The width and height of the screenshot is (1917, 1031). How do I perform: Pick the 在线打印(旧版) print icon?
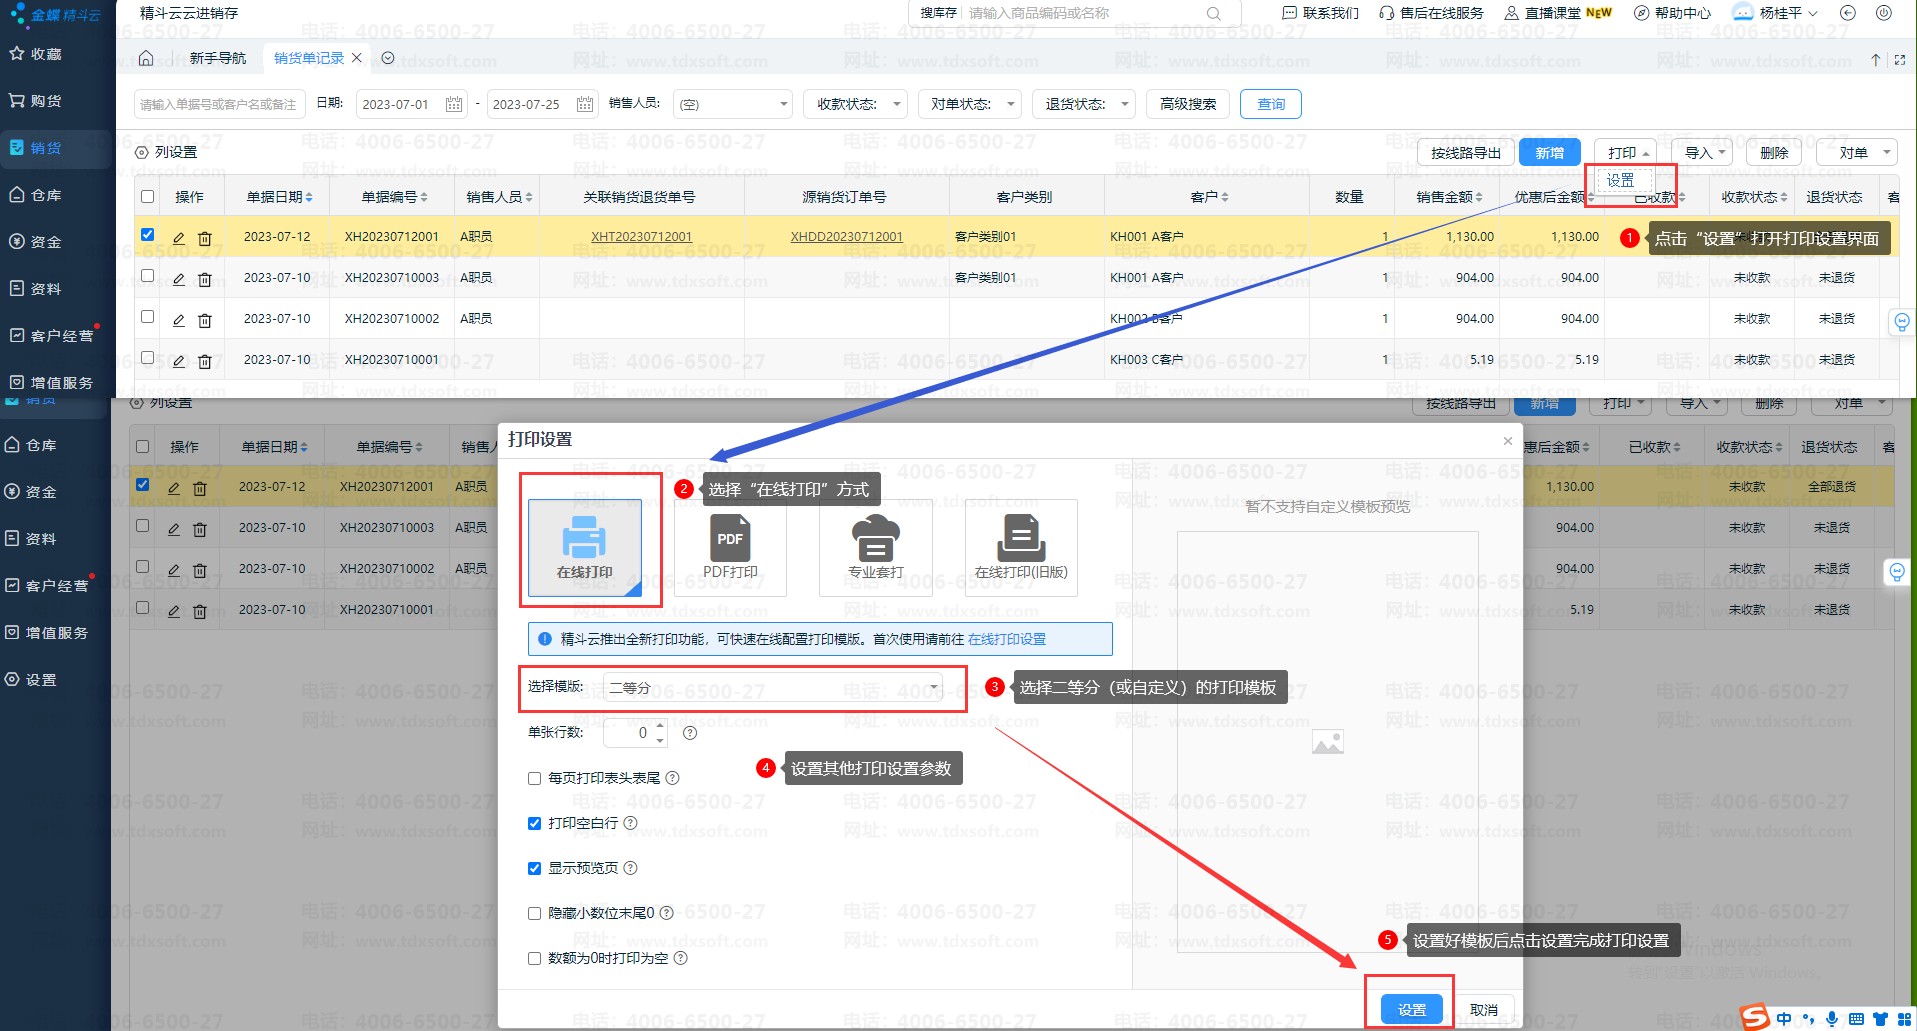click(x=1020, y=539)
